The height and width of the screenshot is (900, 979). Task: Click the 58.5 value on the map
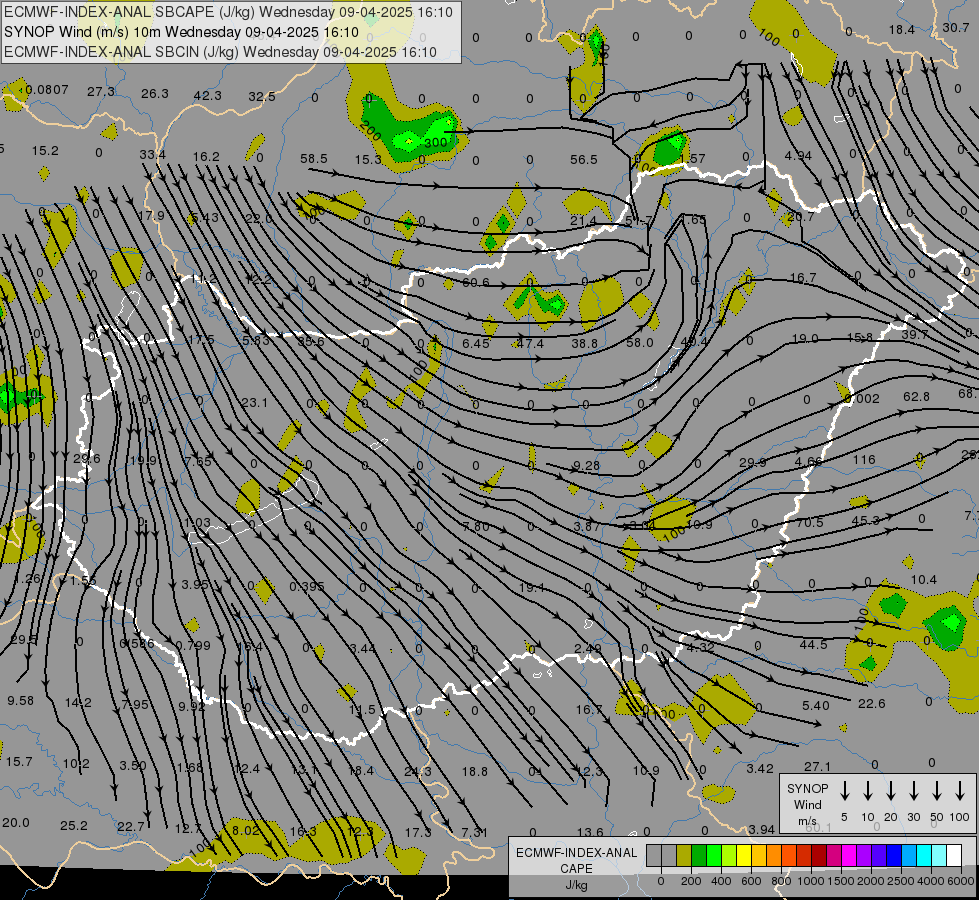coord(314,159)
